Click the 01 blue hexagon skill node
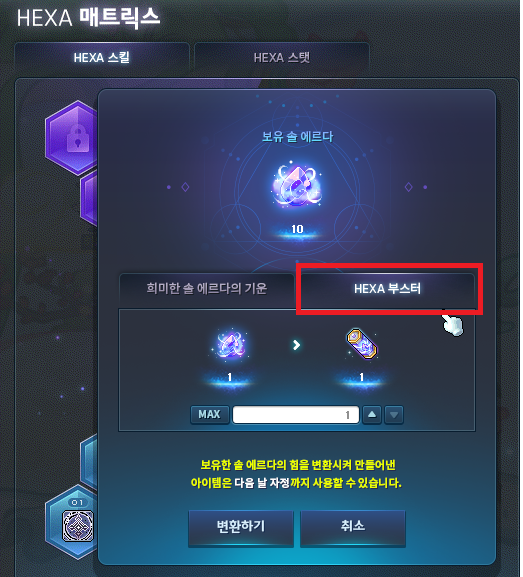The width and height of the screenshot is (523, 577). click(x=71, y=522)
